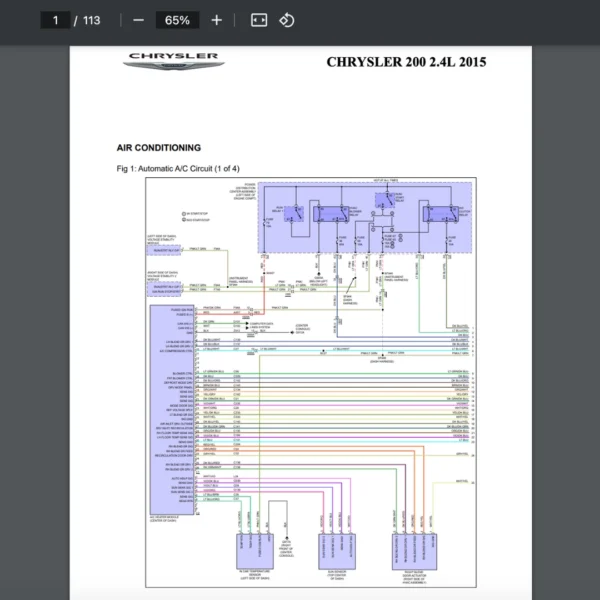Click the 'AIR CONDITIONING' heading
This screenshot has height=600, width=600.
click(159, 148)
